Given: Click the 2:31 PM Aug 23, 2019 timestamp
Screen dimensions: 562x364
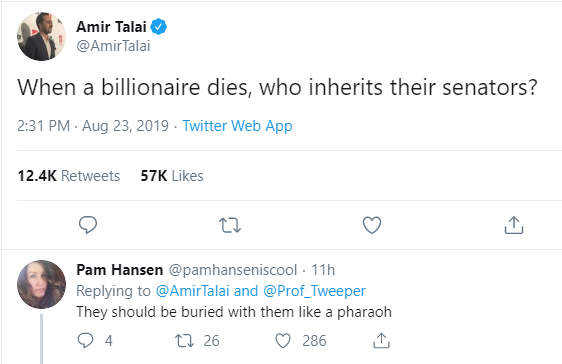Looking at the screenshot, I should click(93, 126).
